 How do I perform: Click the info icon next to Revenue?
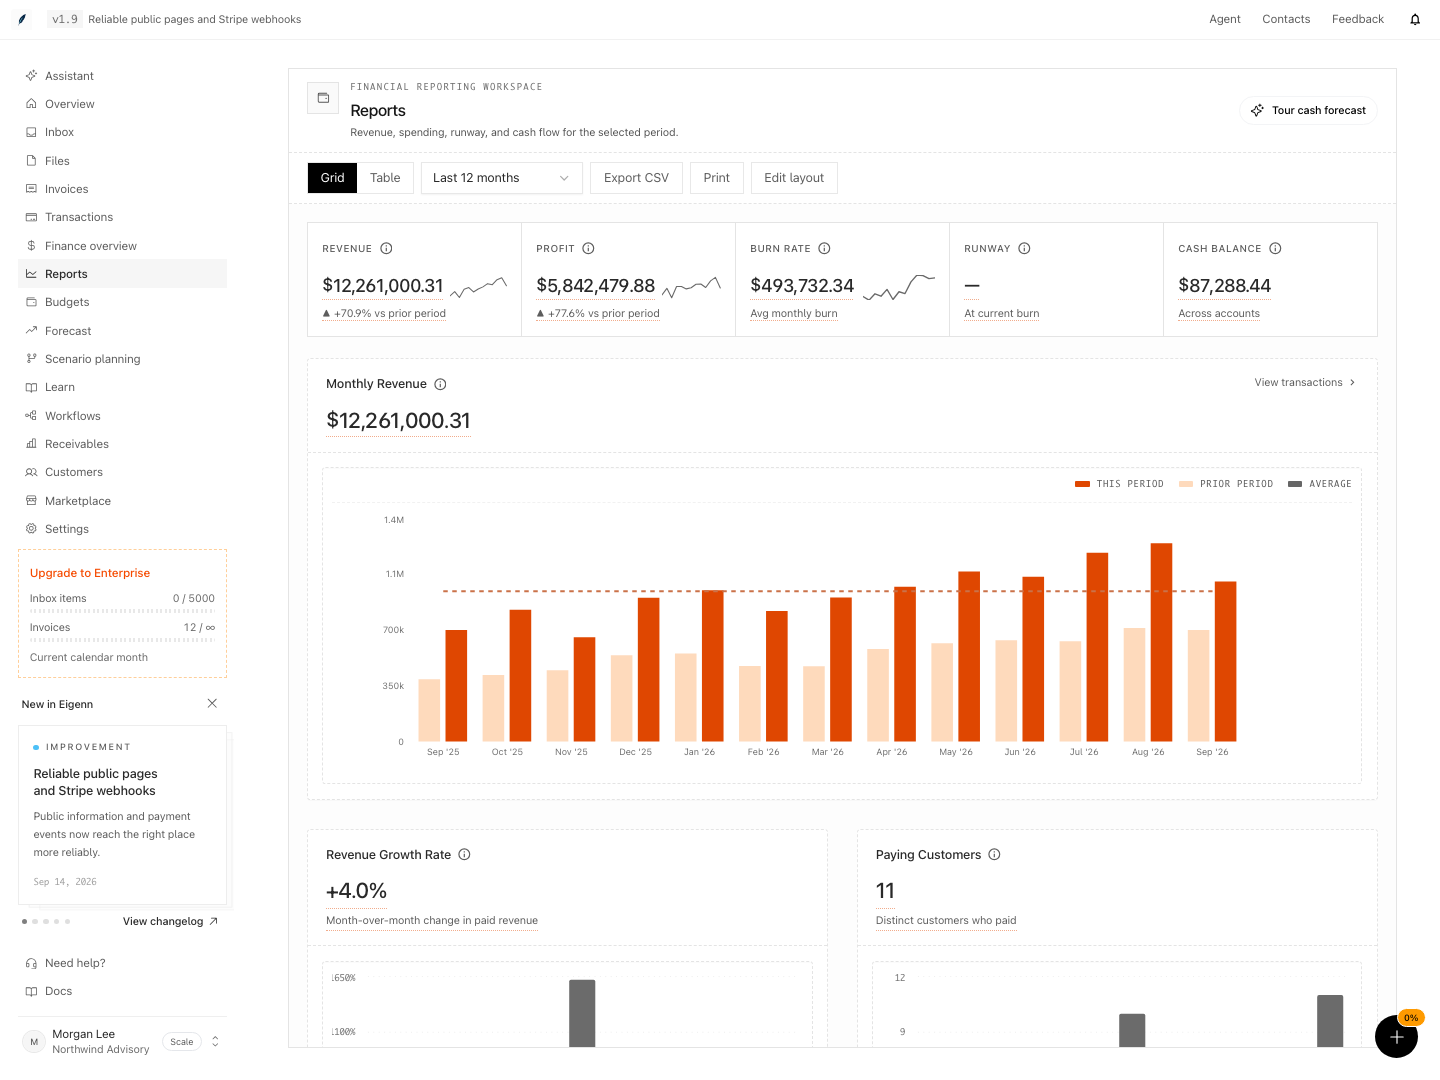tap(386, 249)
